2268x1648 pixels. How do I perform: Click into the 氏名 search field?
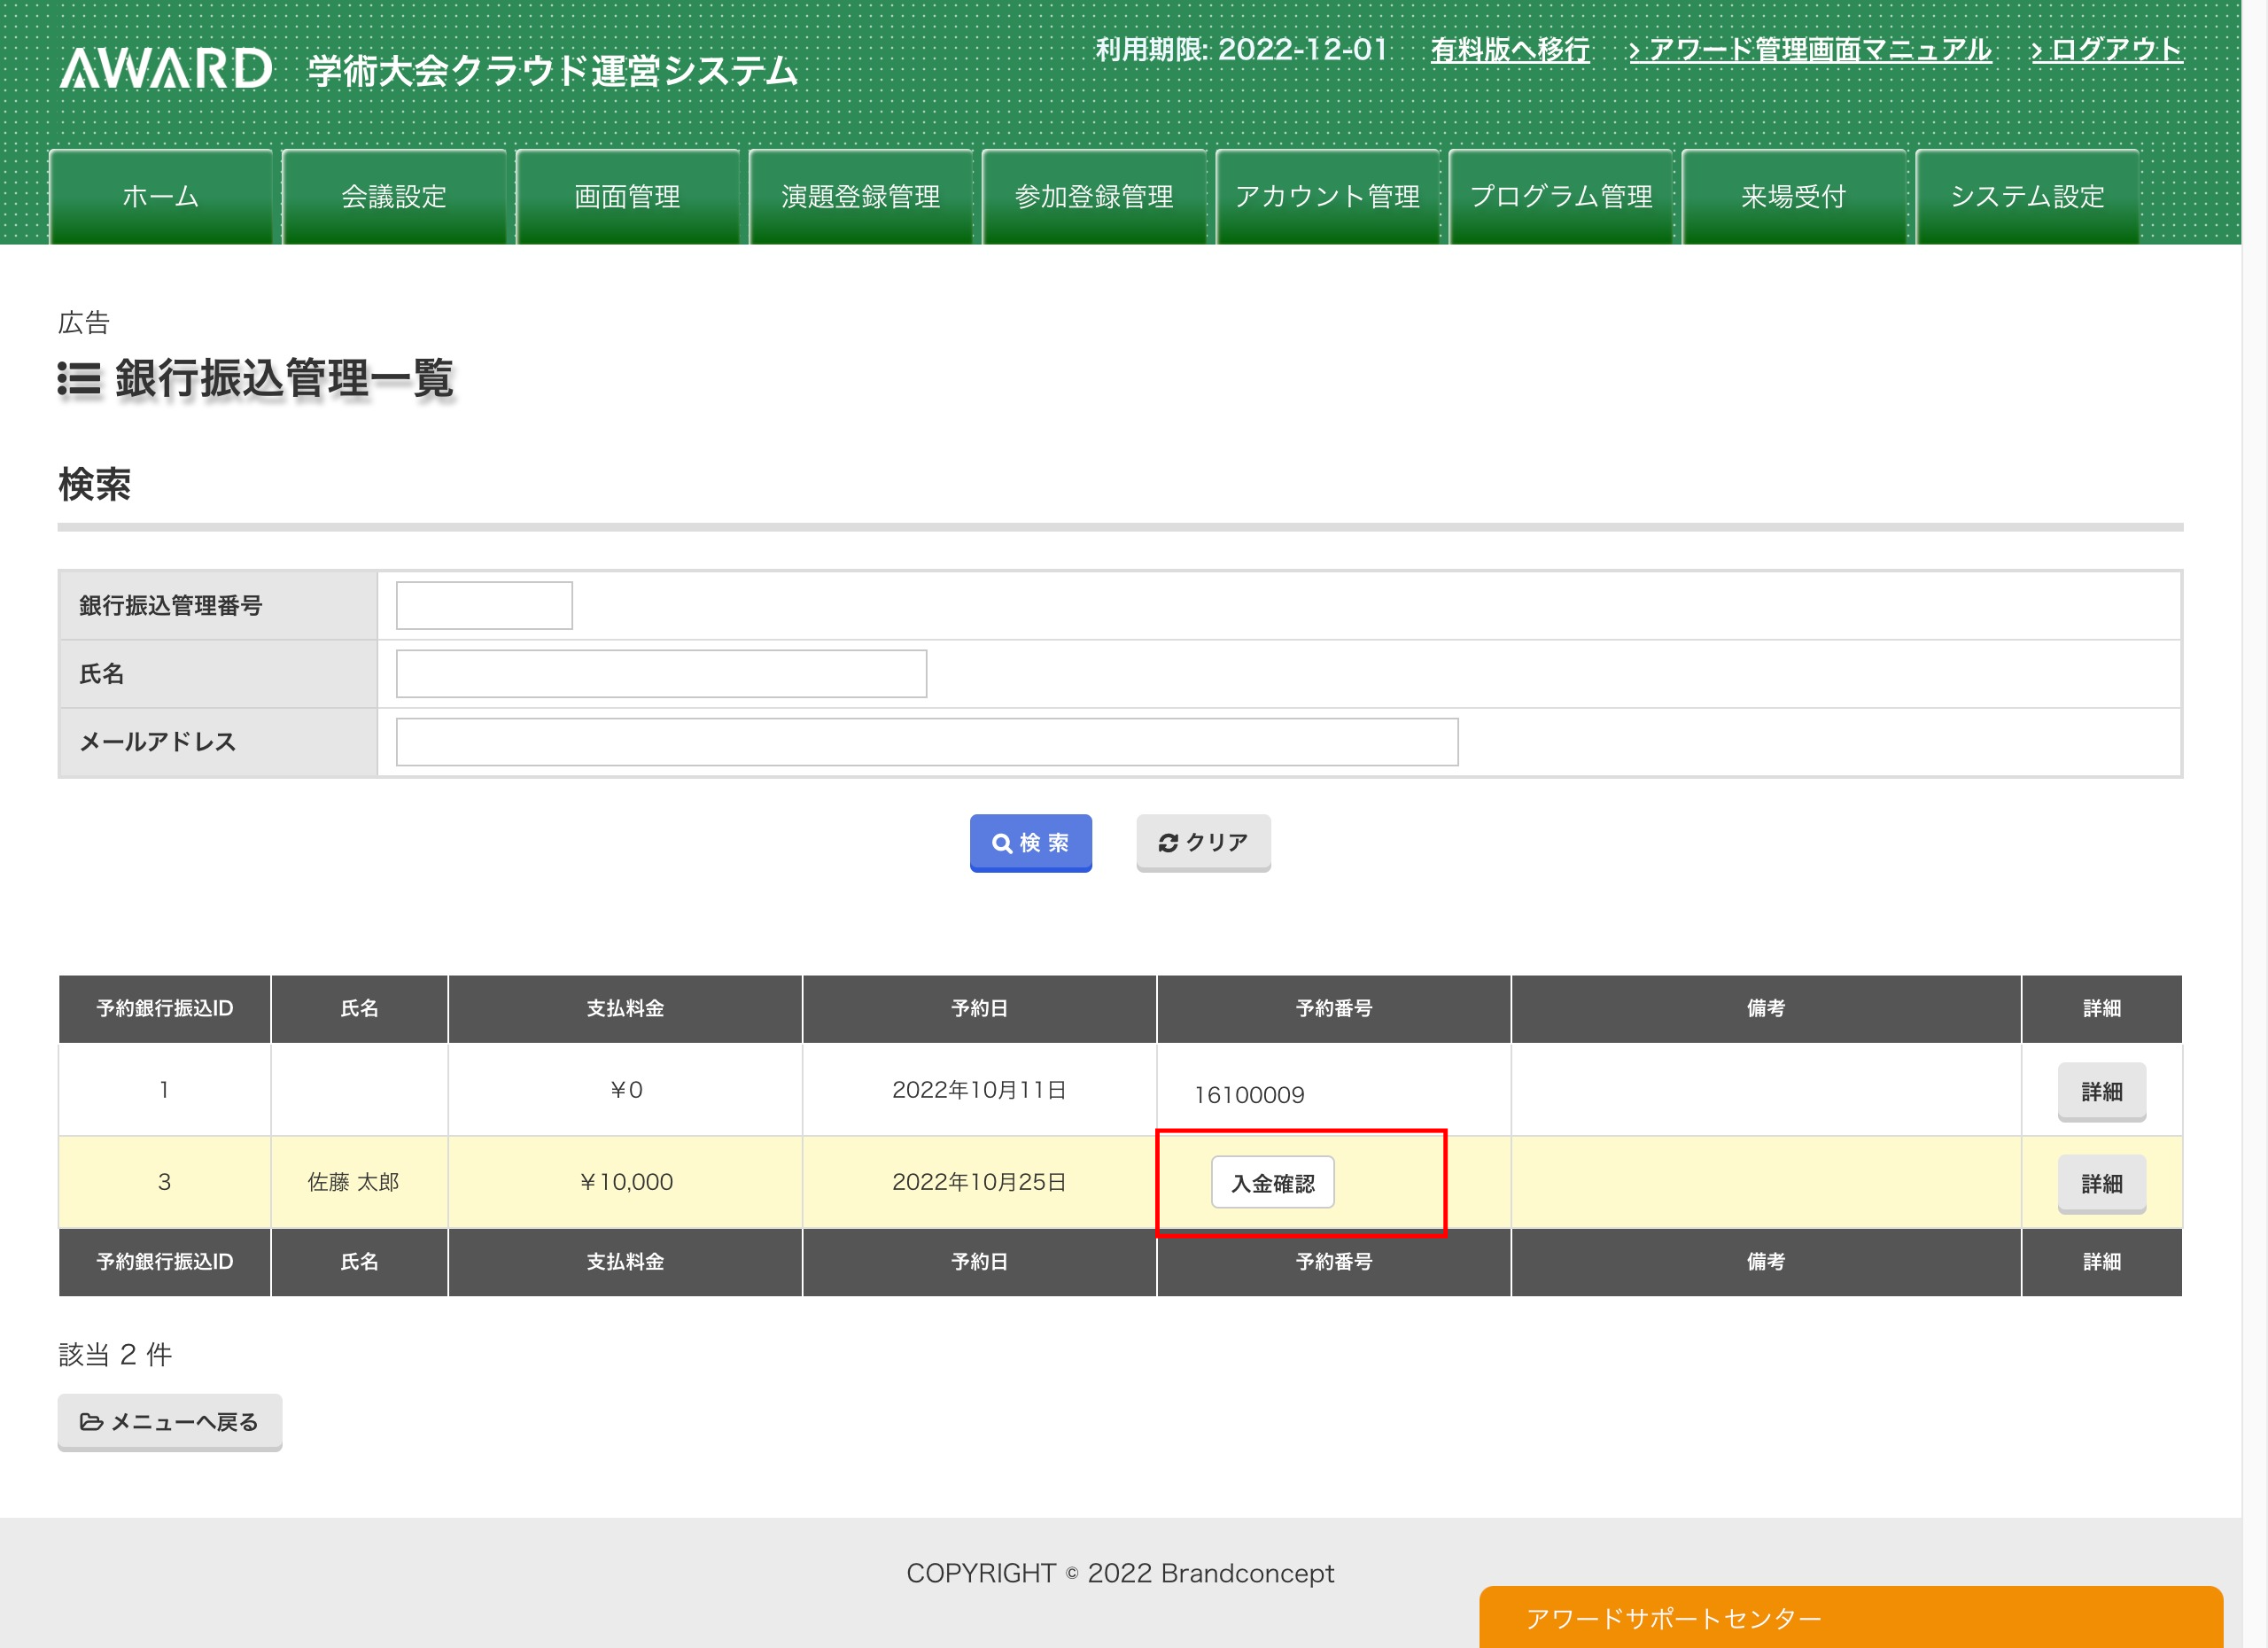tap(661, 674)
